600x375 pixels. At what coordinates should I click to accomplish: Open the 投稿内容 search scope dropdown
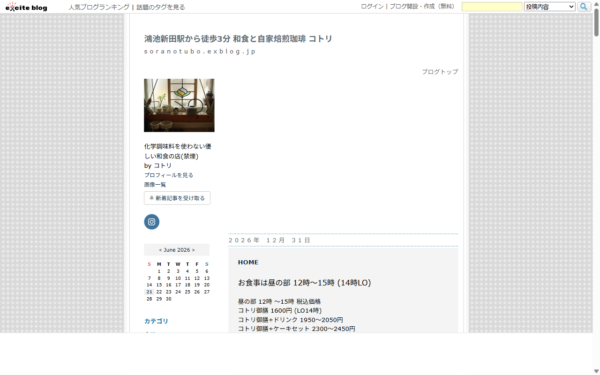[x=549, y=7]
